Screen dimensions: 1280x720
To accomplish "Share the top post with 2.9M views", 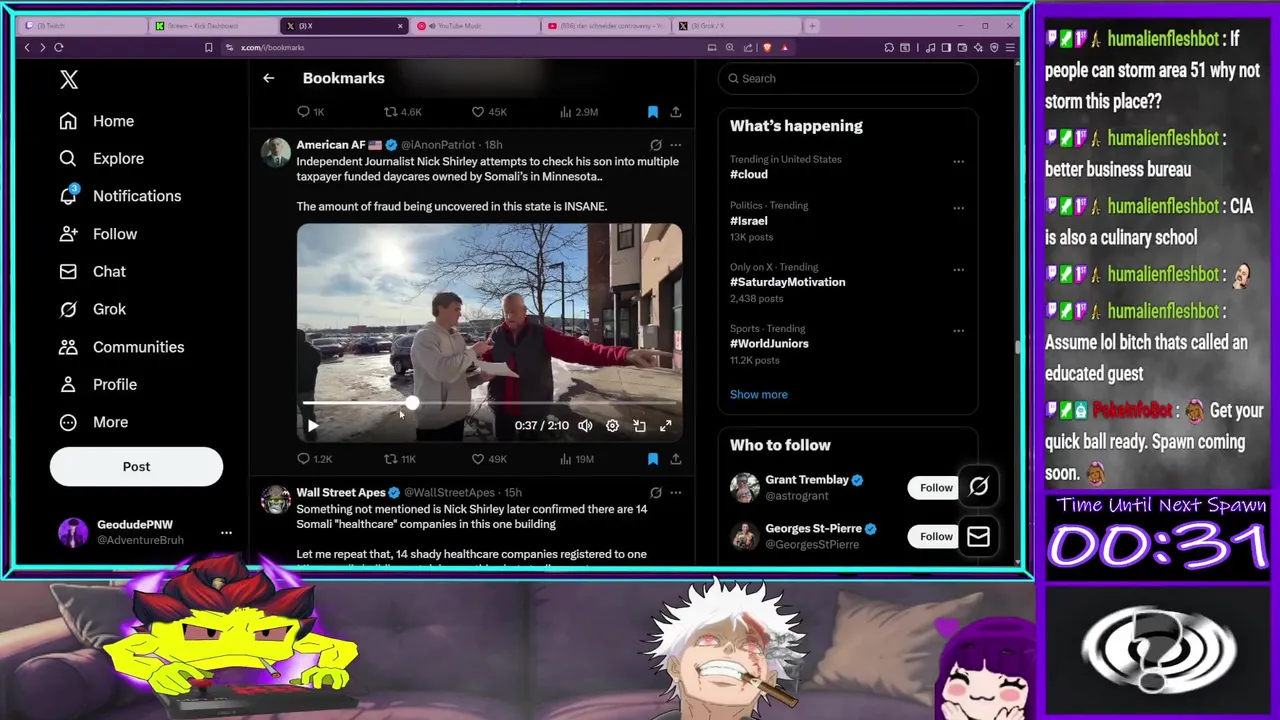I will point(676,112).
